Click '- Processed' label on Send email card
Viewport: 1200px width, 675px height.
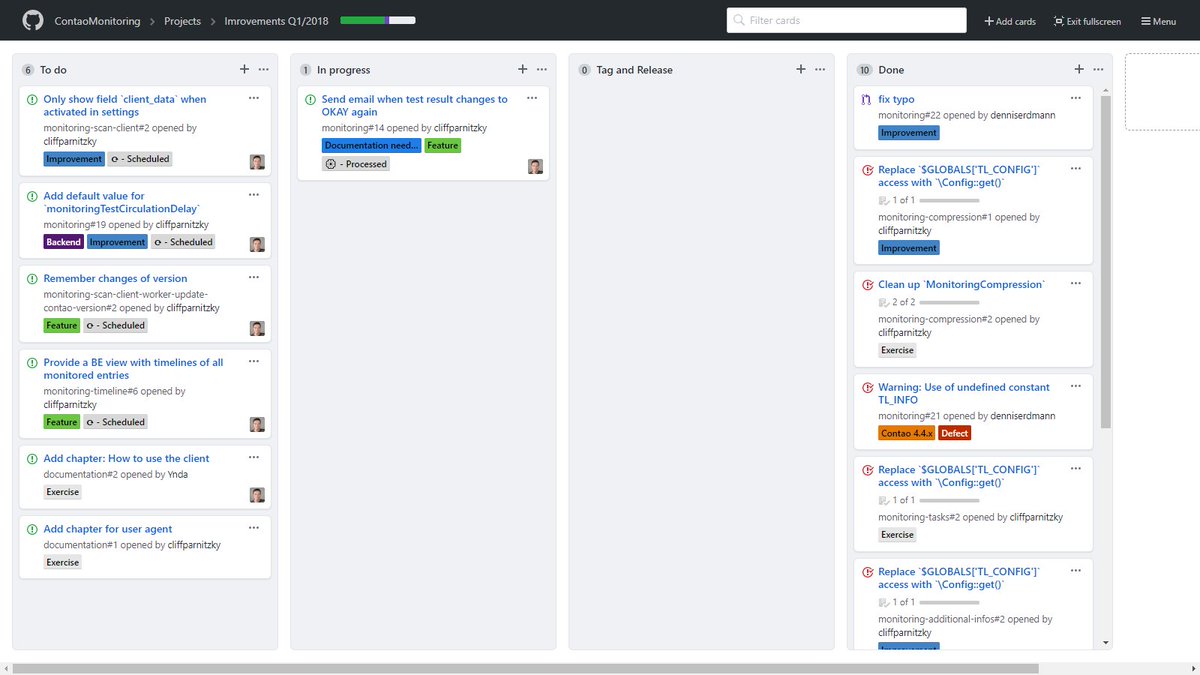coord(356,164)
